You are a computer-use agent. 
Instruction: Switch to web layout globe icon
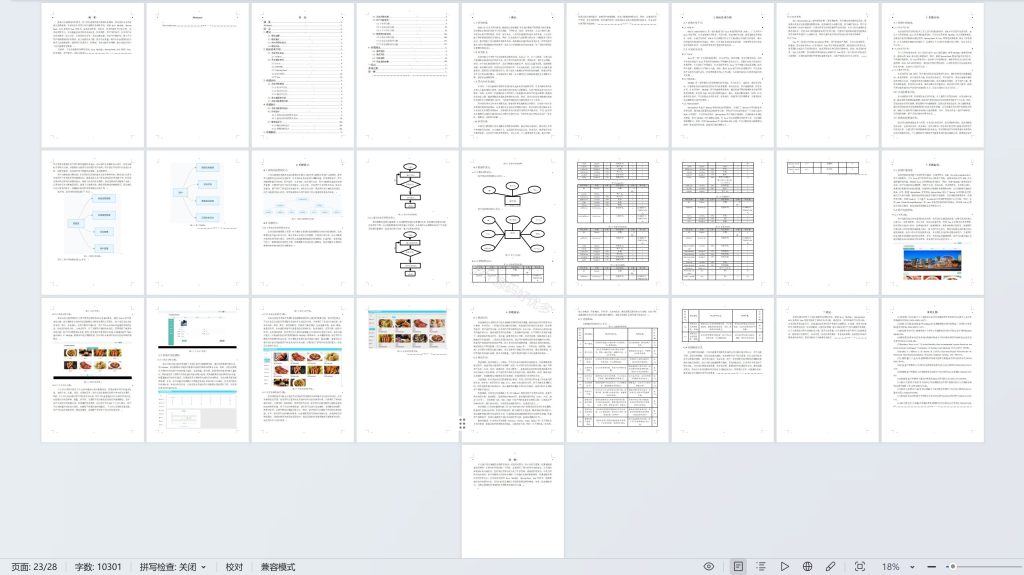[807, 567]
